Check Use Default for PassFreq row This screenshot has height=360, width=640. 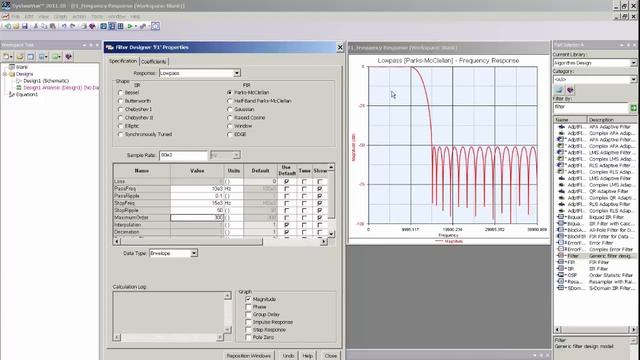tap(287, 189)
